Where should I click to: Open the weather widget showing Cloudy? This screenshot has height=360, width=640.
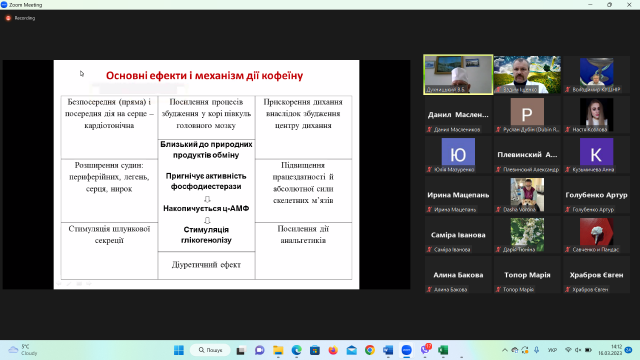point(23,350)
